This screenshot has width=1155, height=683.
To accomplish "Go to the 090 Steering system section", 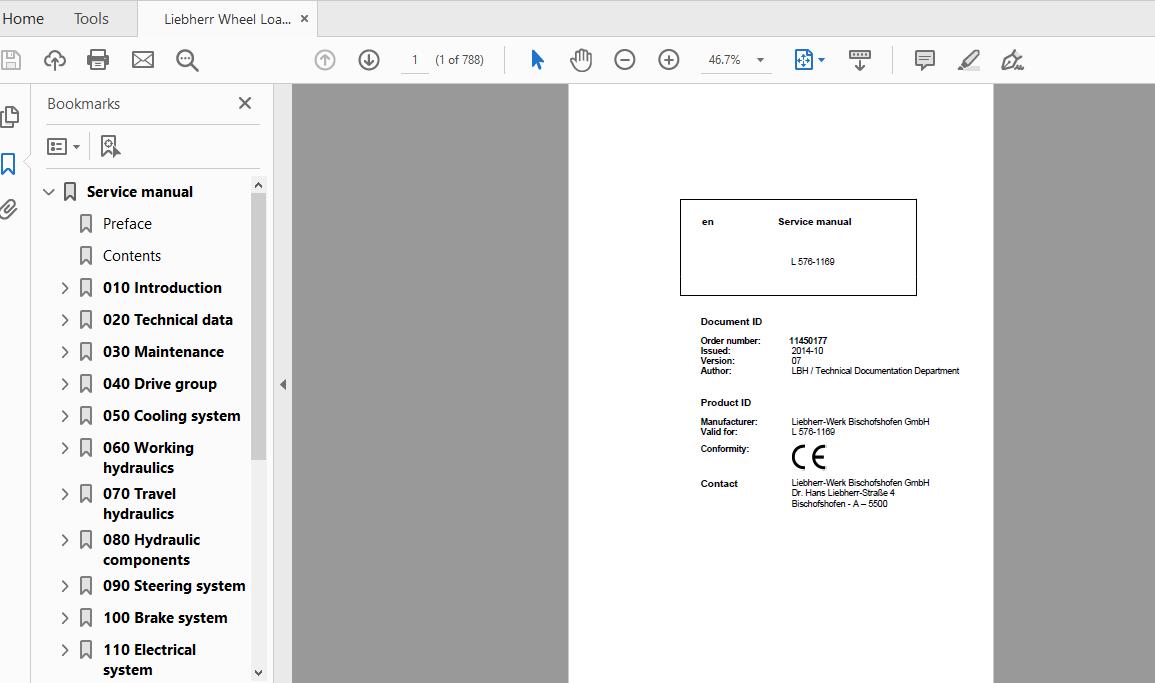I will tap(175, 586).
